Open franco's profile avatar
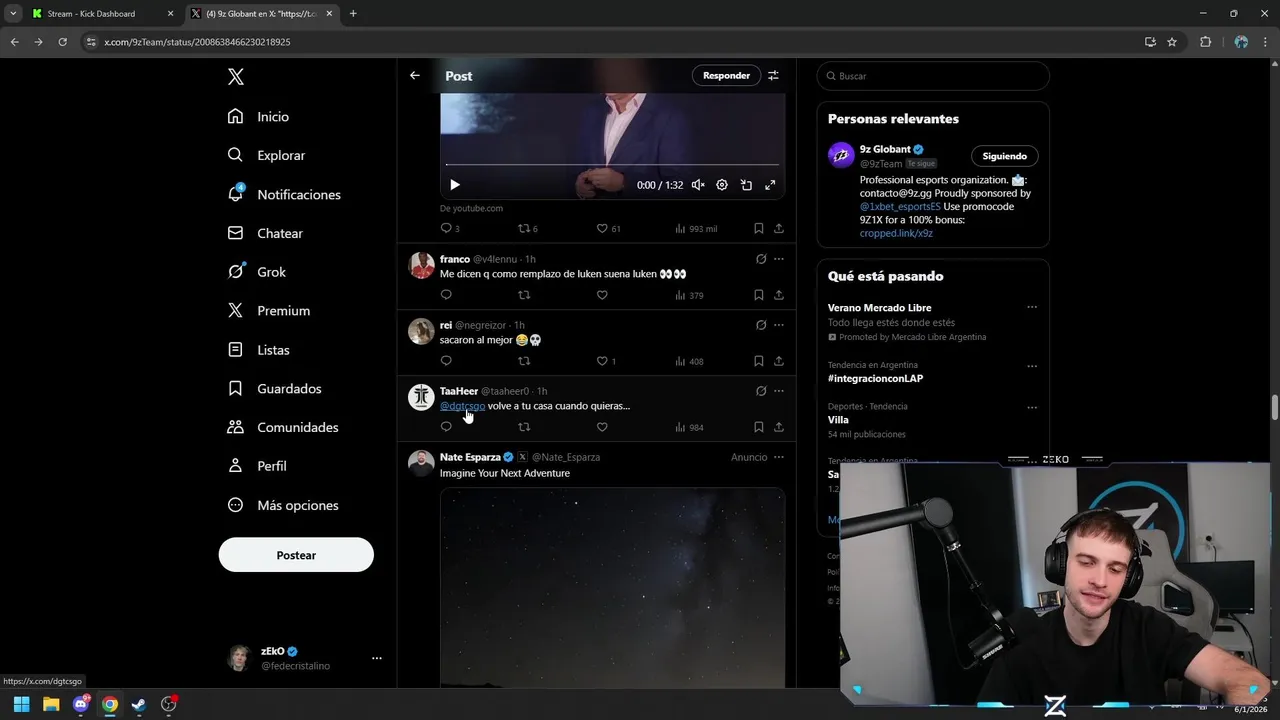Image resolution: width=1280 pixels, height=720 pixels. click(x=421, y=265)
